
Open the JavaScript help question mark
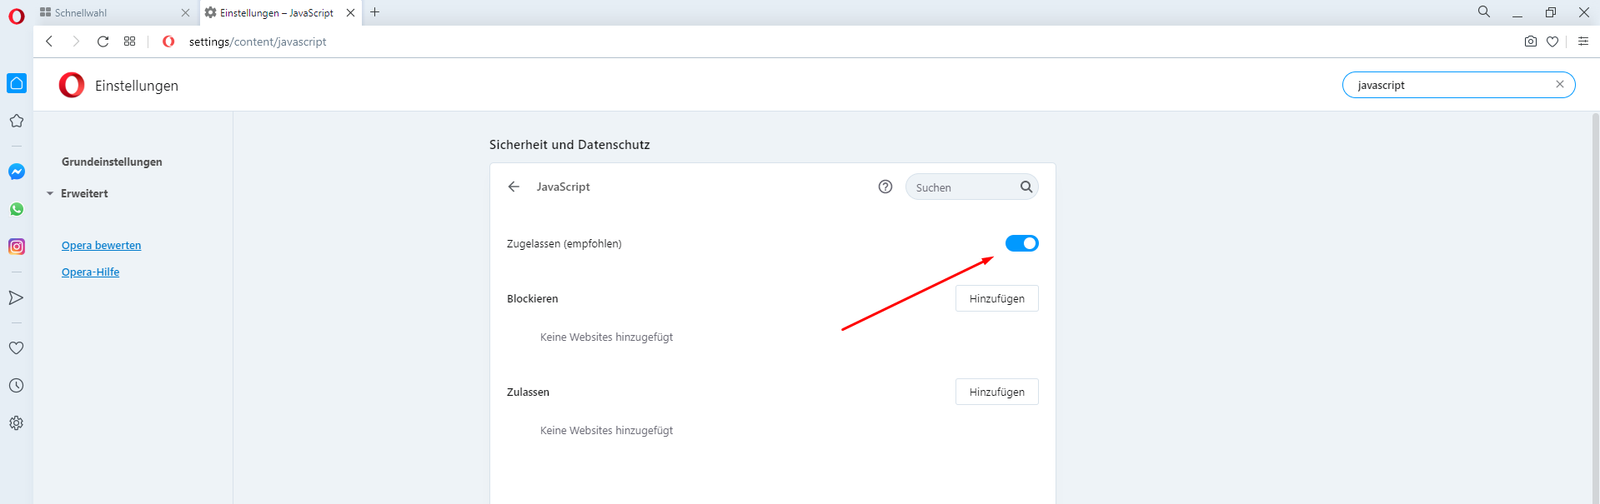[885, 187]
